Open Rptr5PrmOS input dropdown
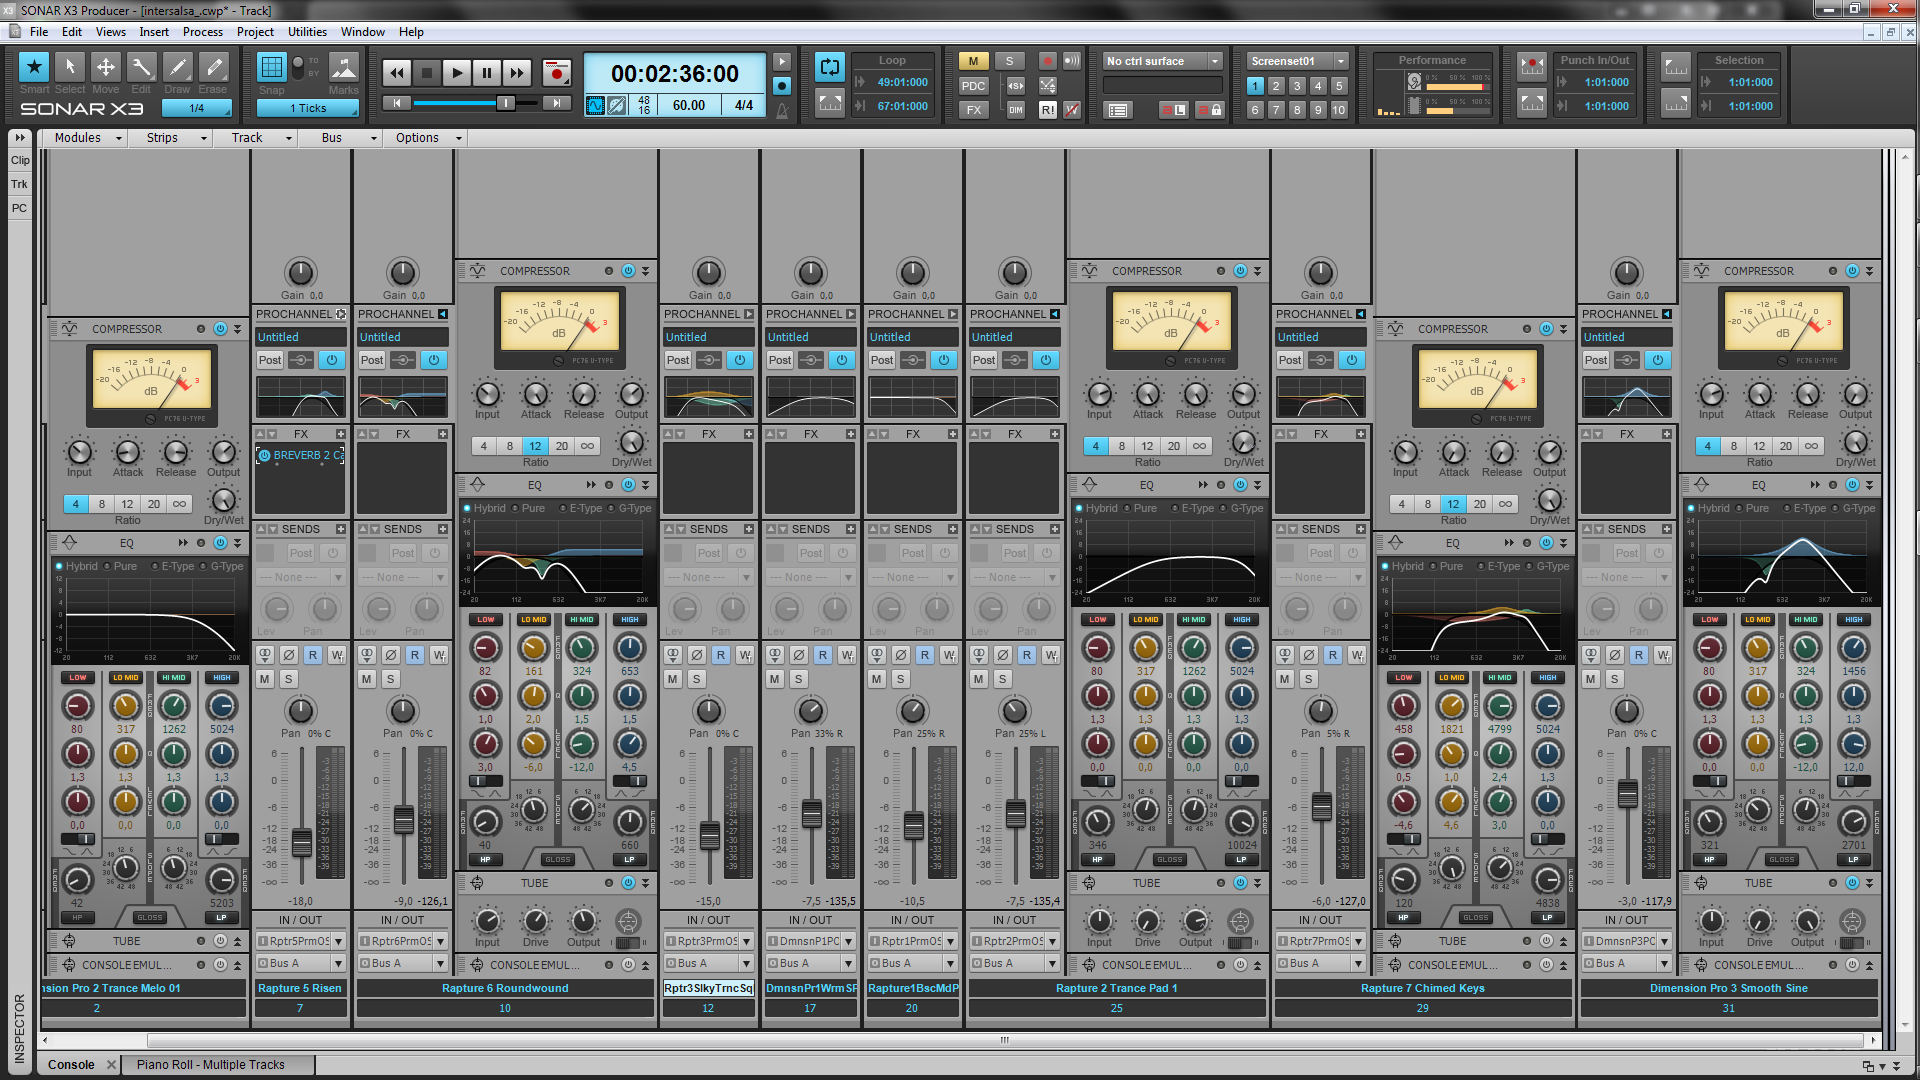 (x=300, y=941)
